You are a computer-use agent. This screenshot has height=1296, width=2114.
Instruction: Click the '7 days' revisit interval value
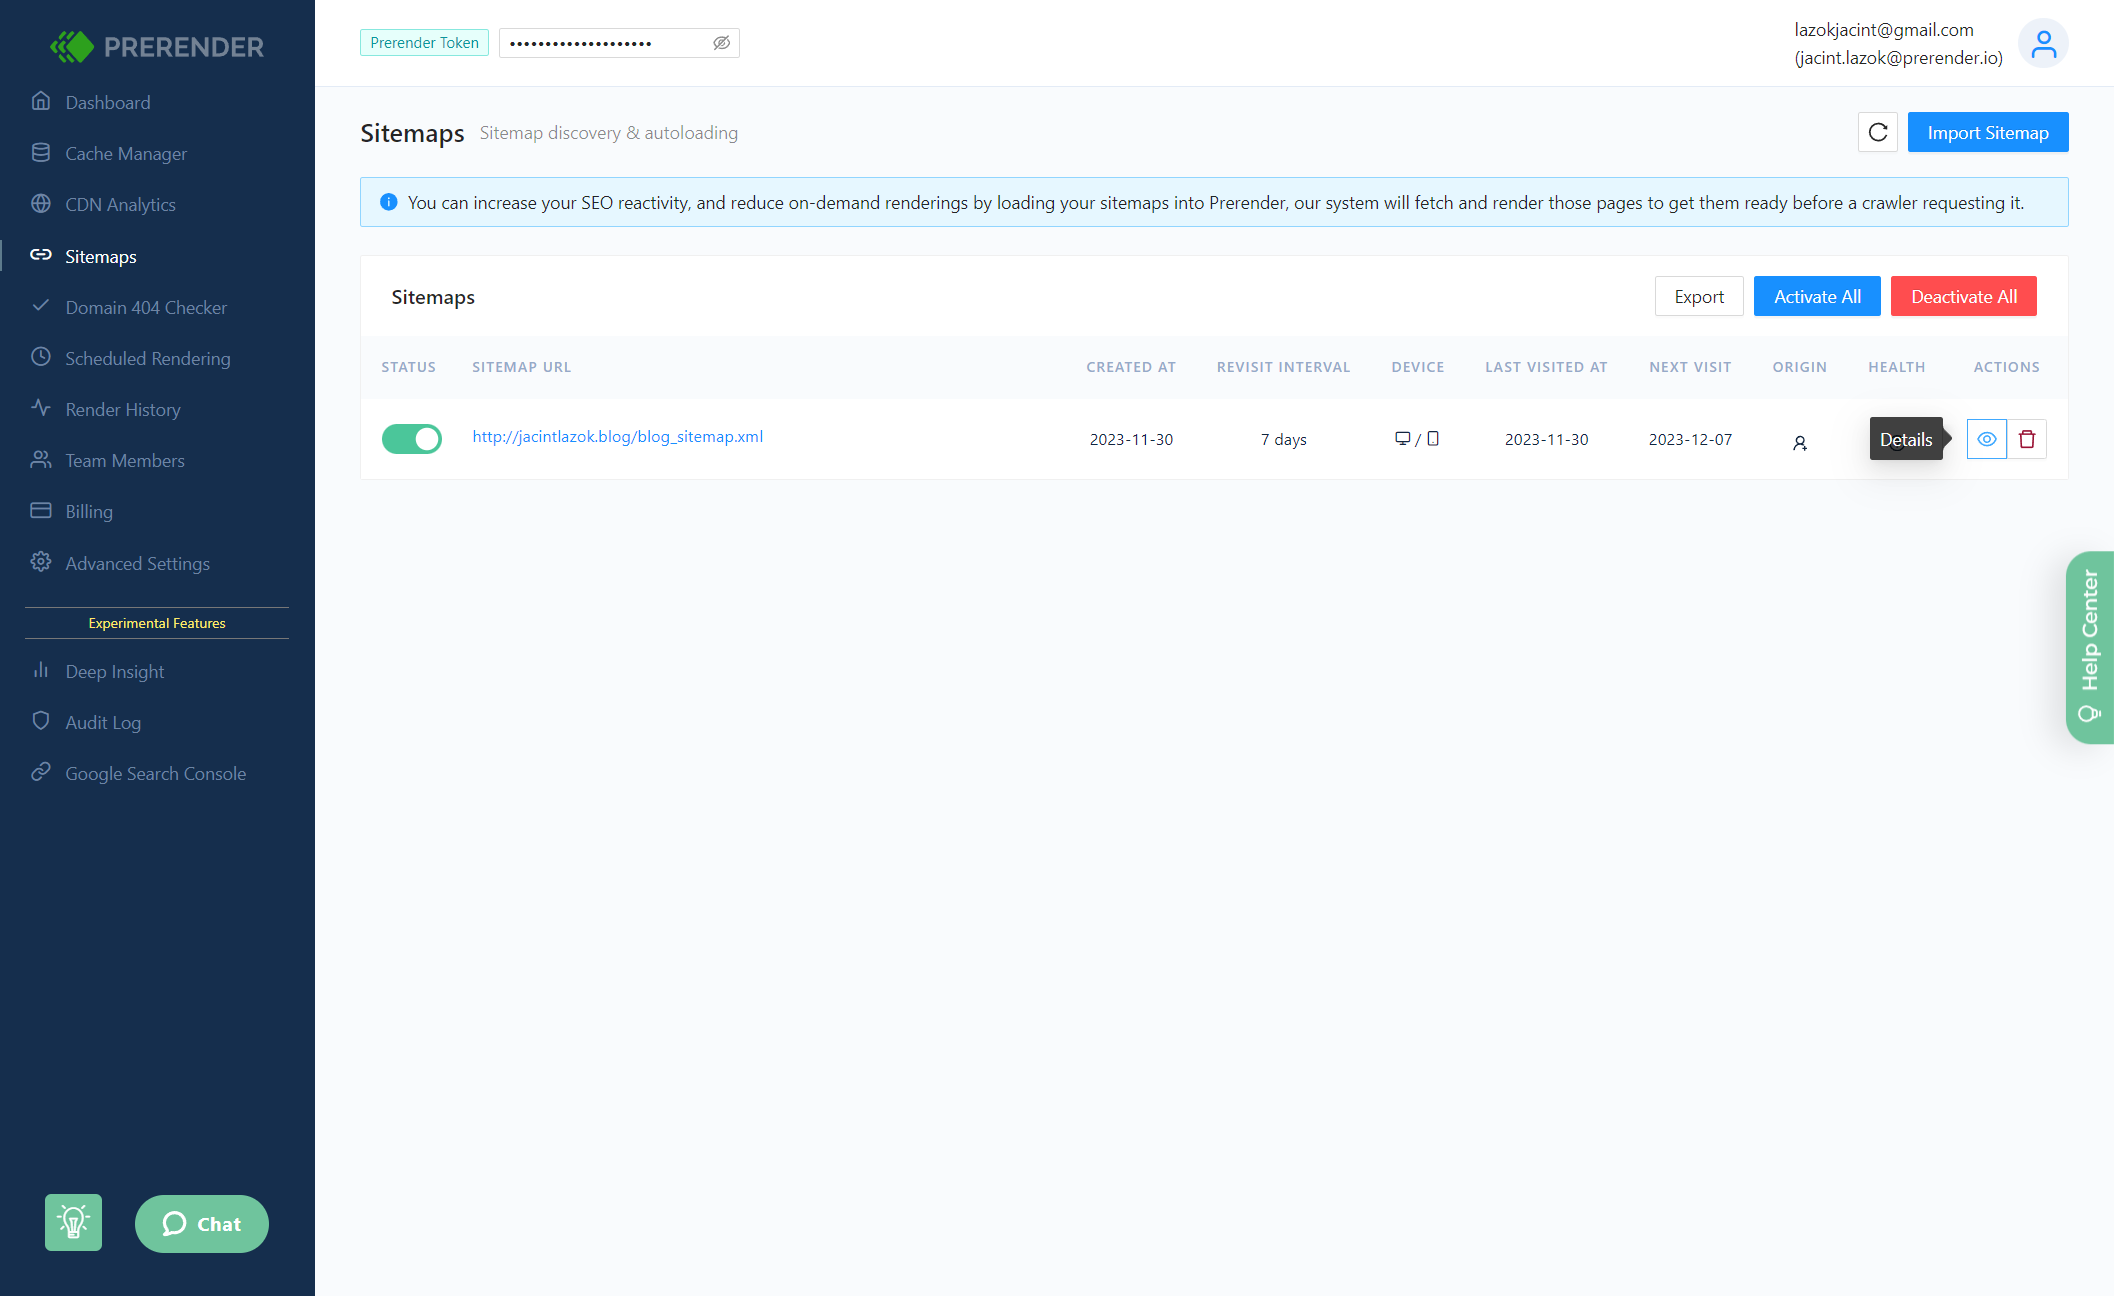coord(1283,439)
